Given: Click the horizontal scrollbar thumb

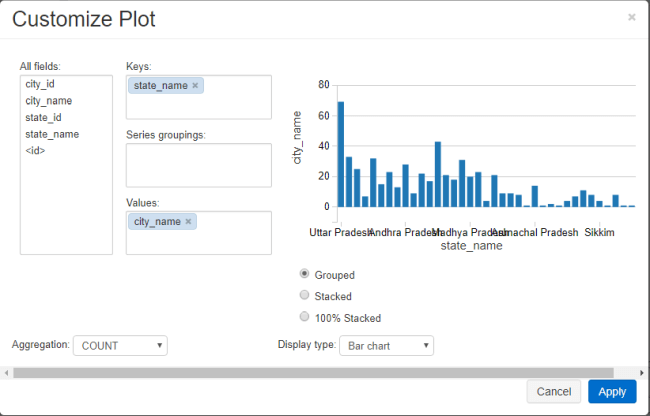Looking at the screenshot, I should [313, 373].
